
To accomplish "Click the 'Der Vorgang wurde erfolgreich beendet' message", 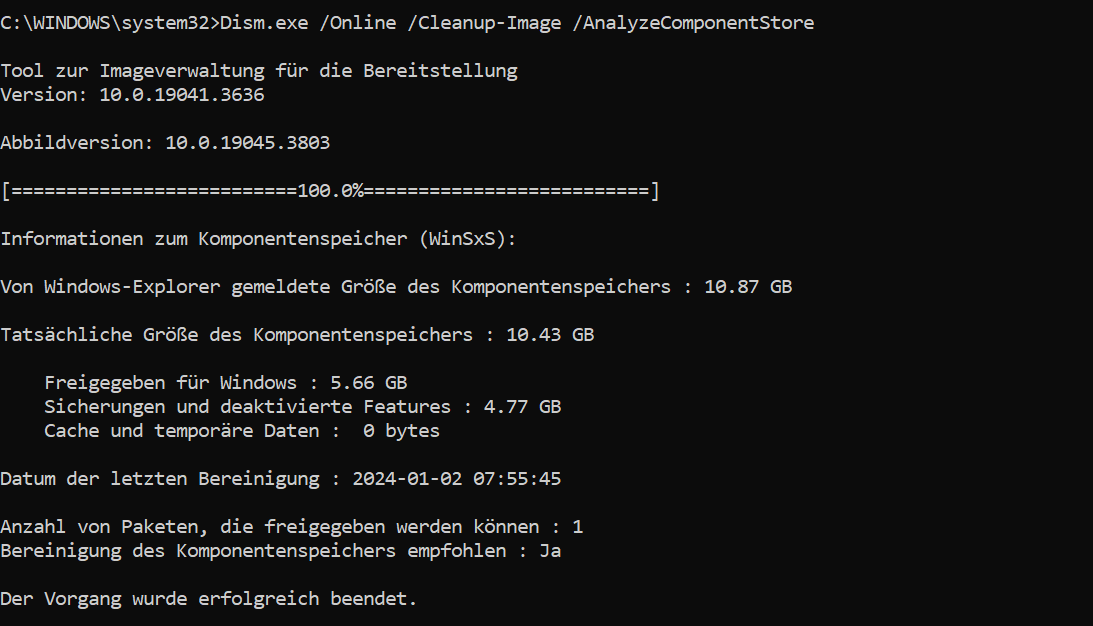I will click(x=208, y=599).
